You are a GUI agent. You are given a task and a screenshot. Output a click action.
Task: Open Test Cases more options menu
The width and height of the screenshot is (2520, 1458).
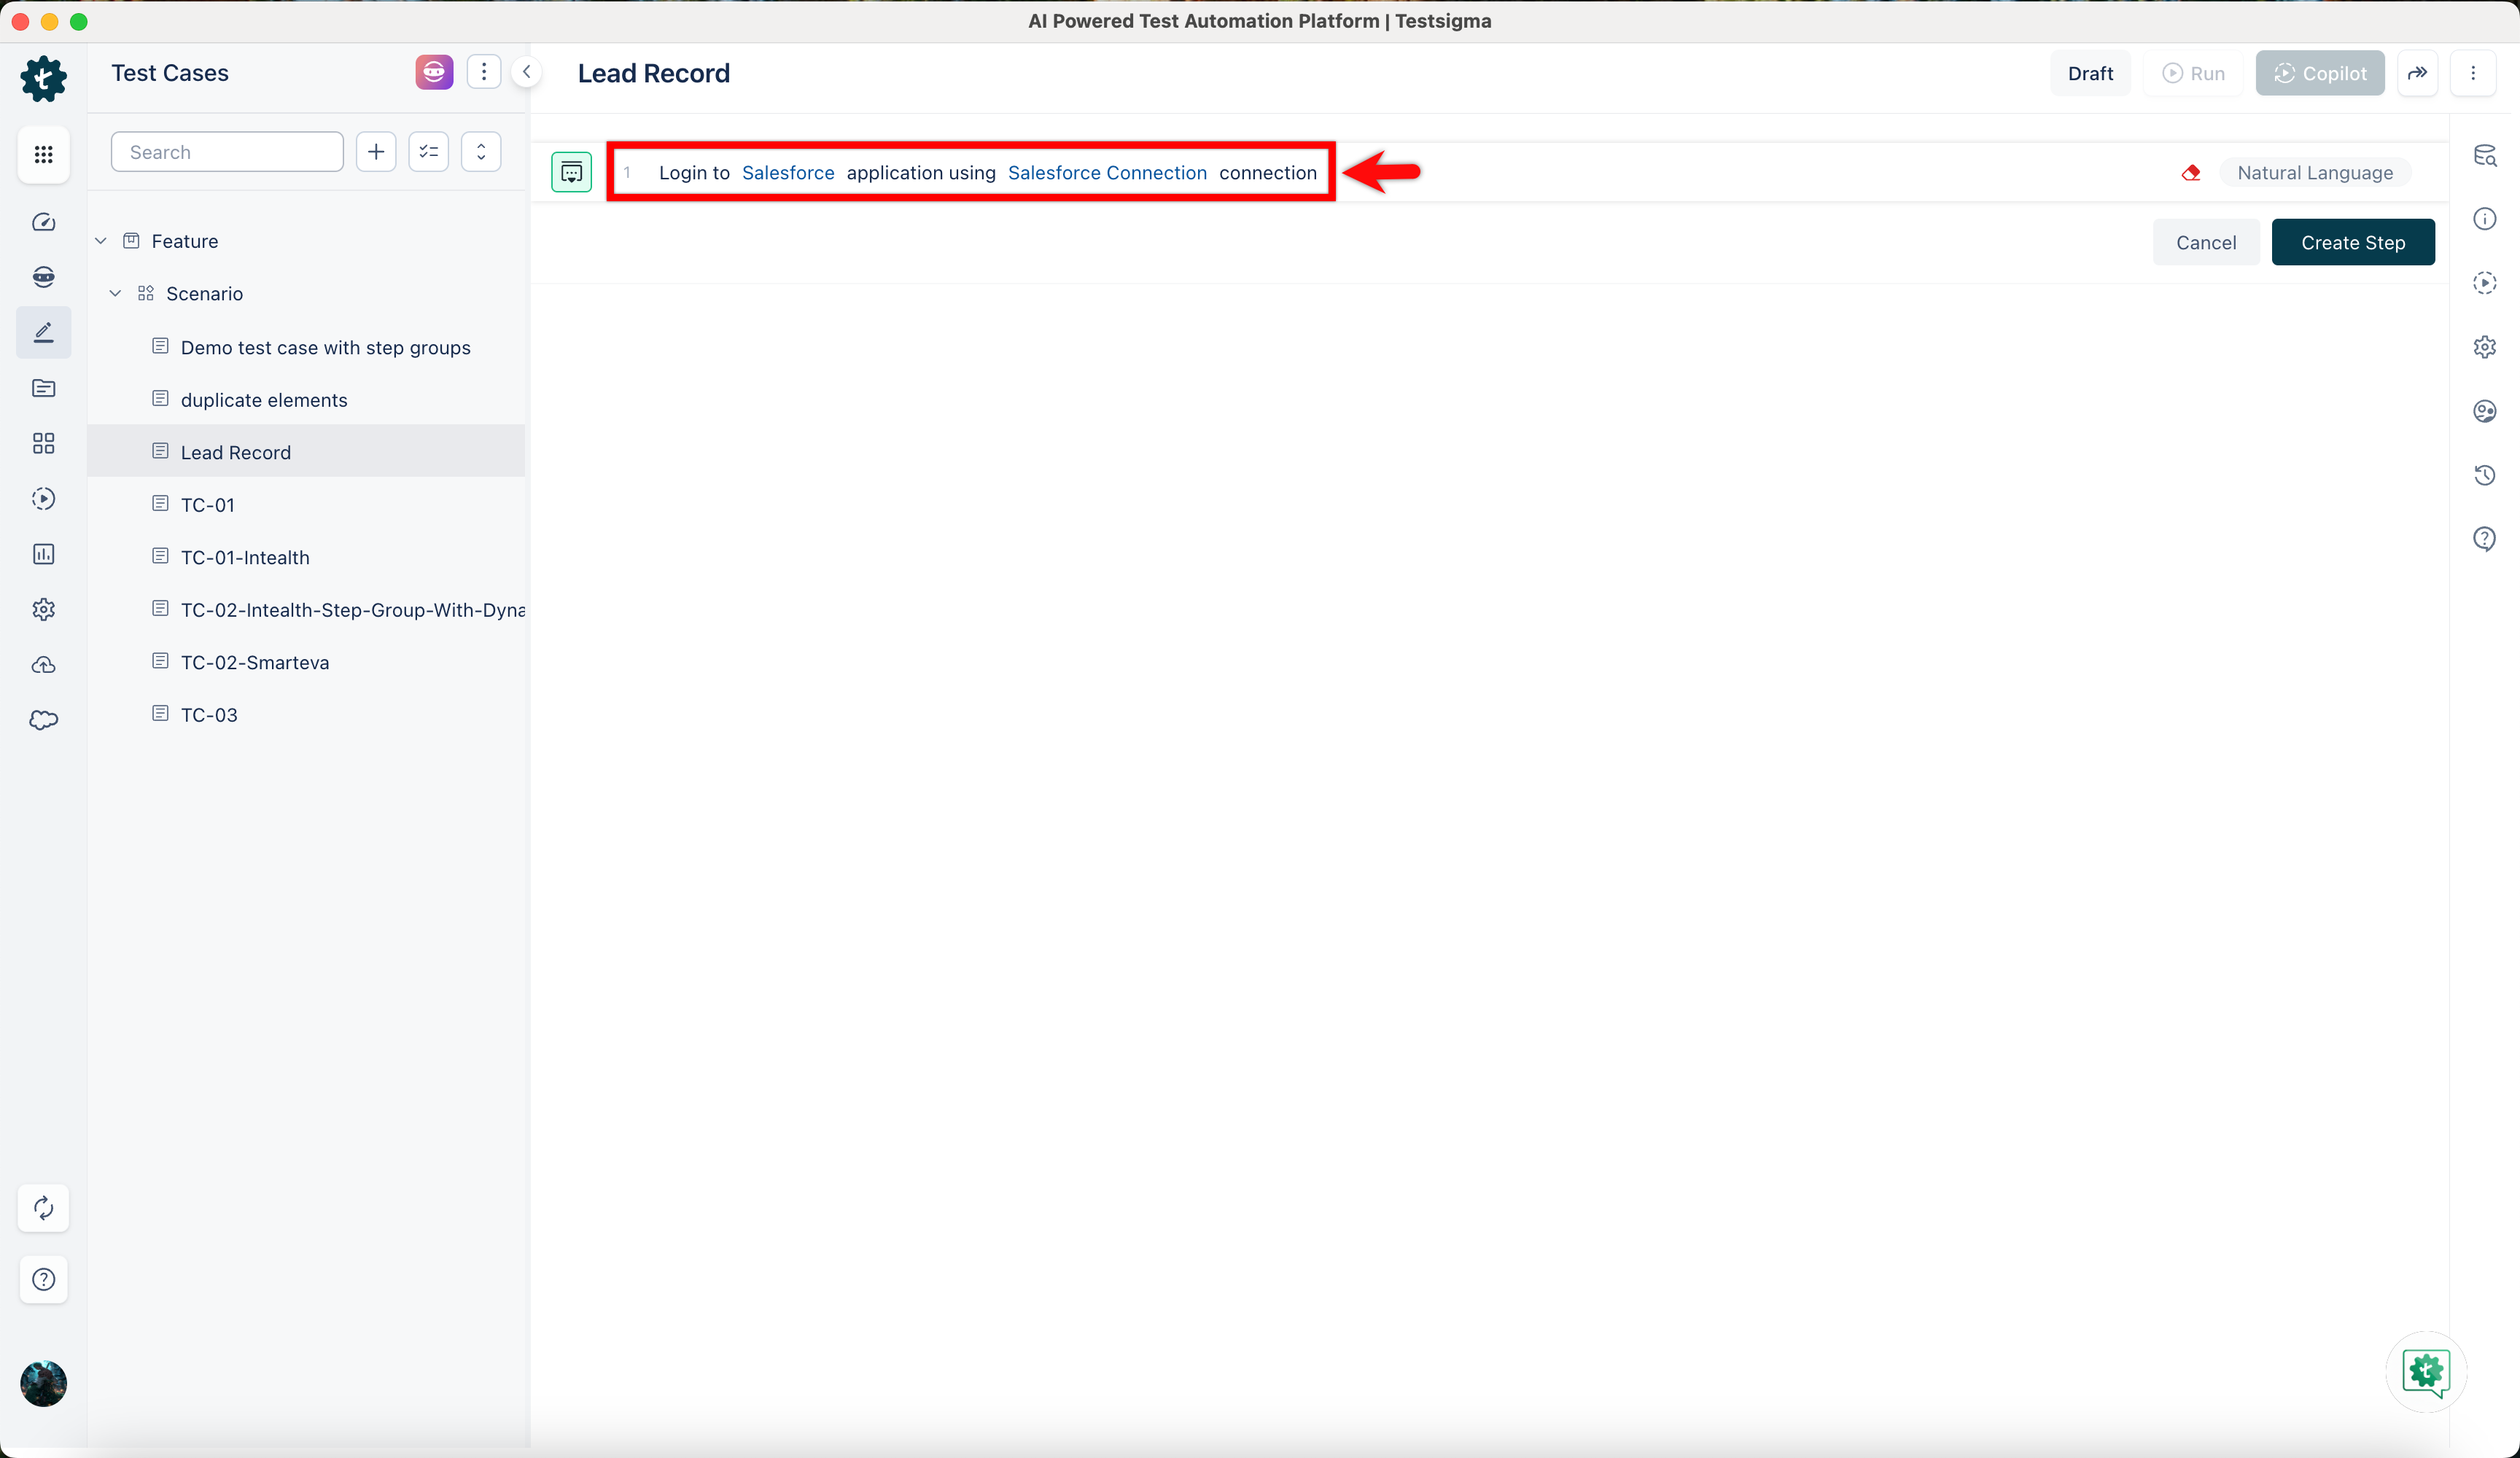point(484,72)
